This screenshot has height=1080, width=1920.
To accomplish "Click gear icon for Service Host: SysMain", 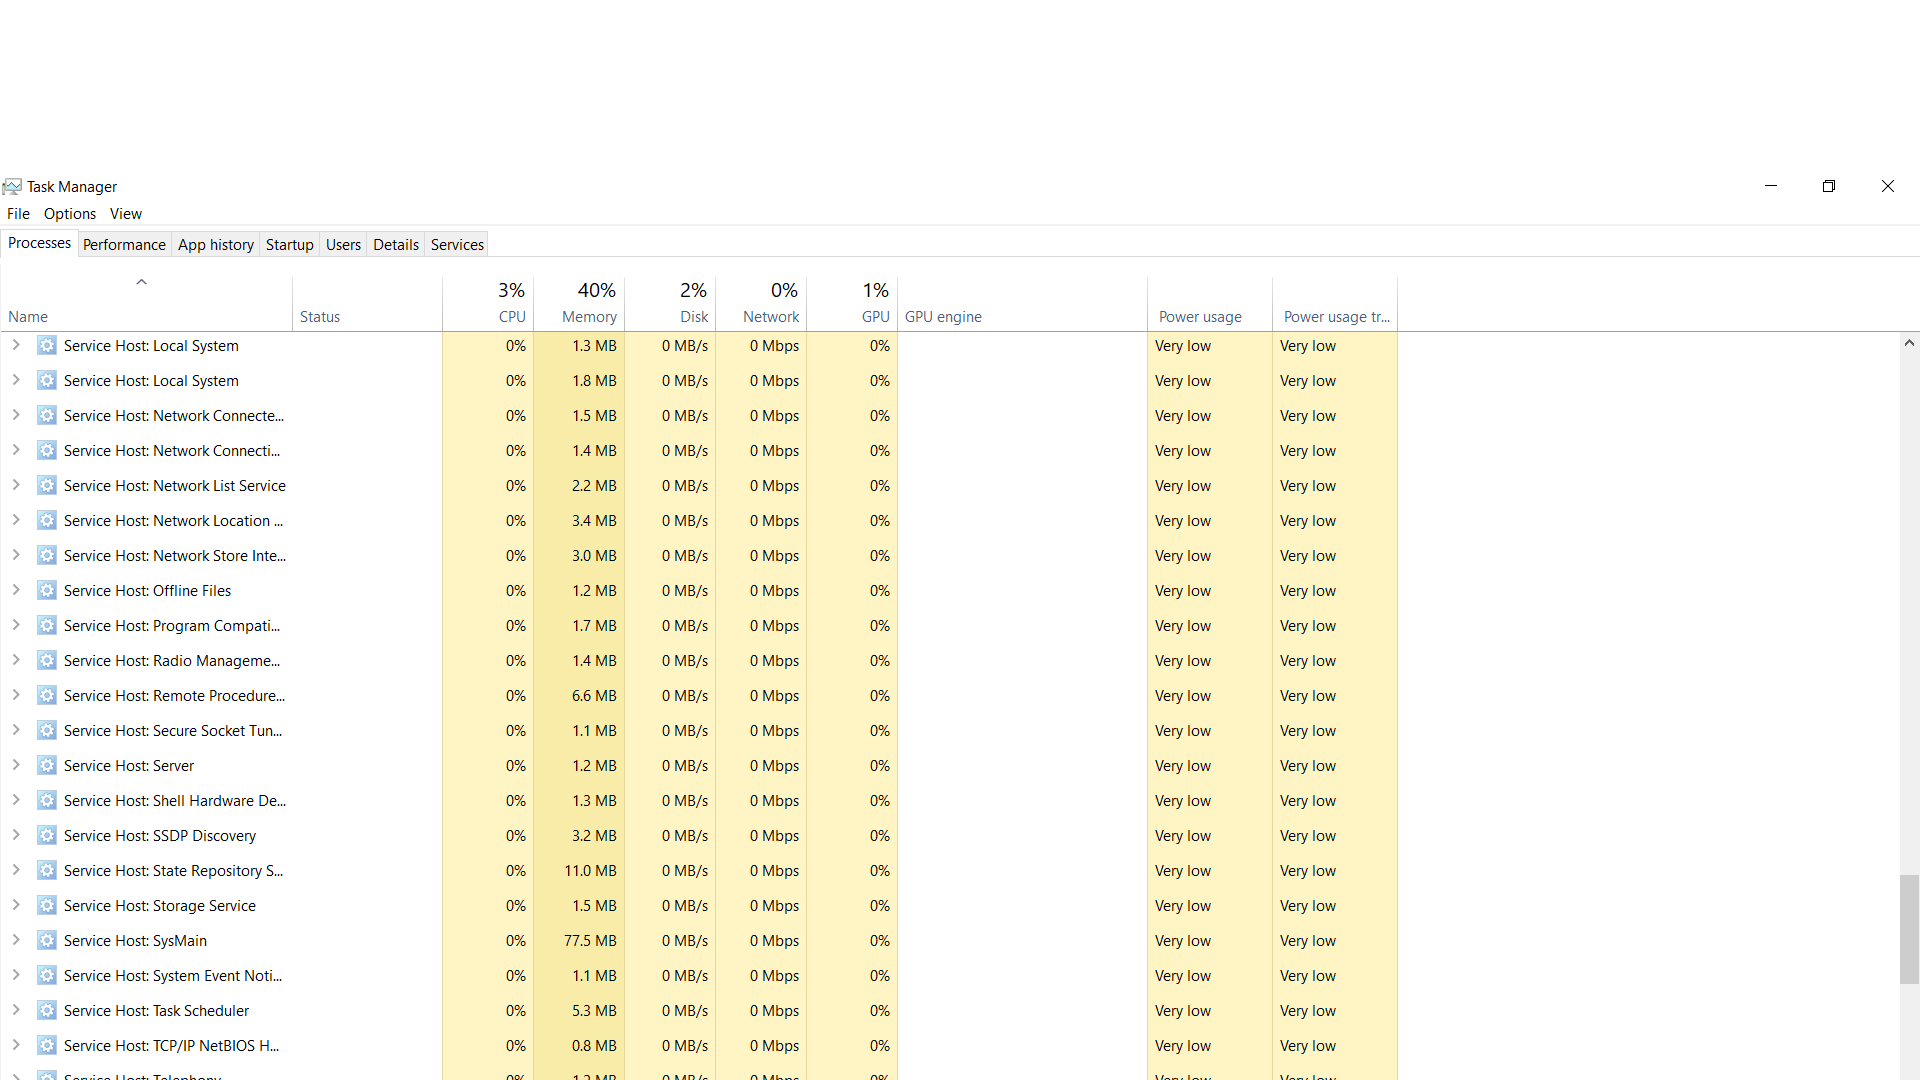I will [47, 941].
